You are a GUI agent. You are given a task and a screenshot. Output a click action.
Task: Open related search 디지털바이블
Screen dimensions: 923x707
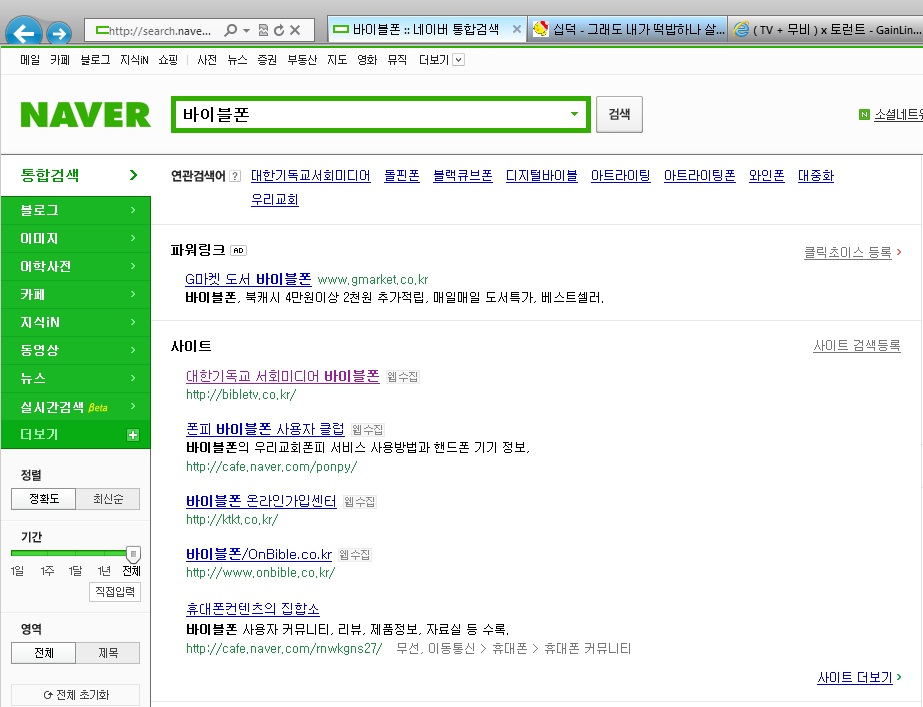click(x=542, y=175)
